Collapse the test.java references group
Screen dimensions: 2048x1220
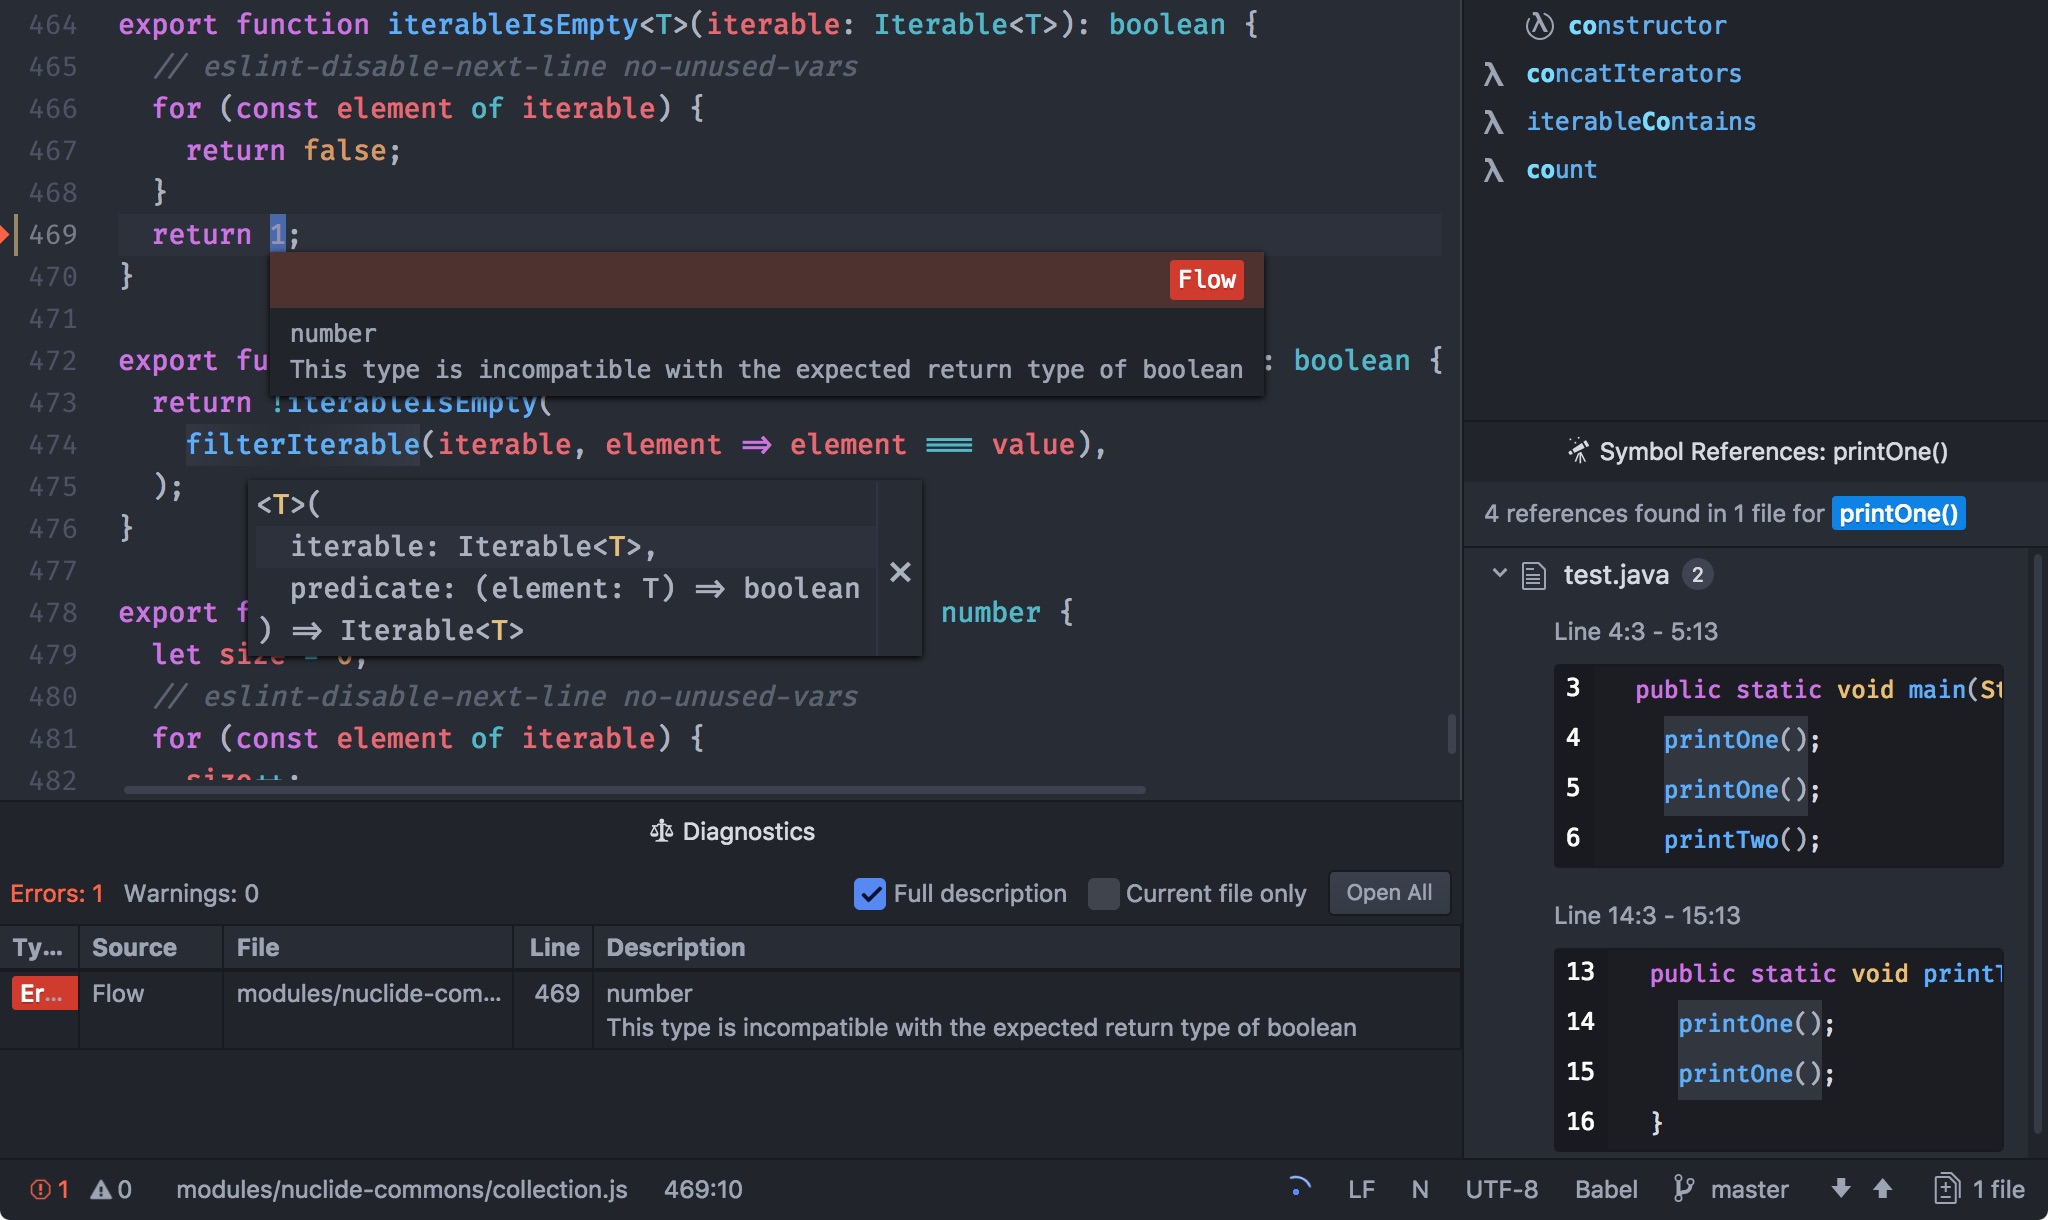[1499, 574]
